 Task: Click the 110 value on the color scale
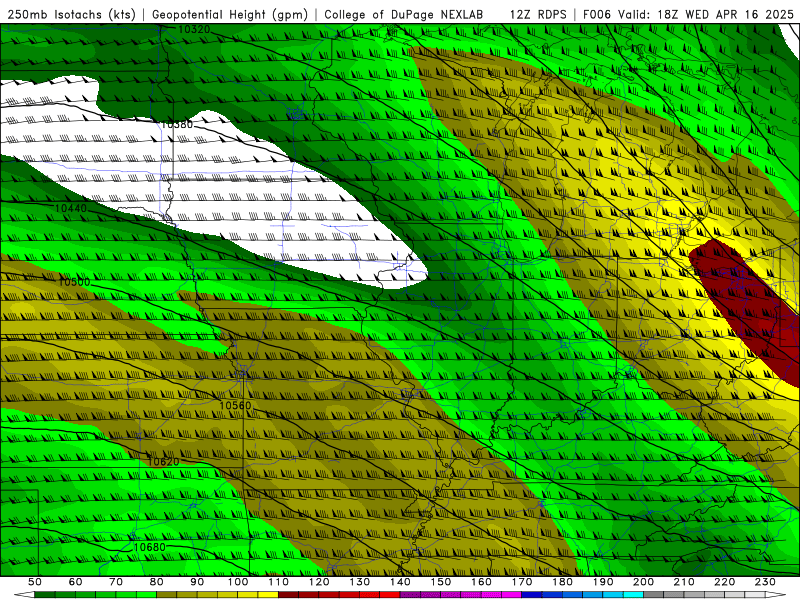(278, 582)
